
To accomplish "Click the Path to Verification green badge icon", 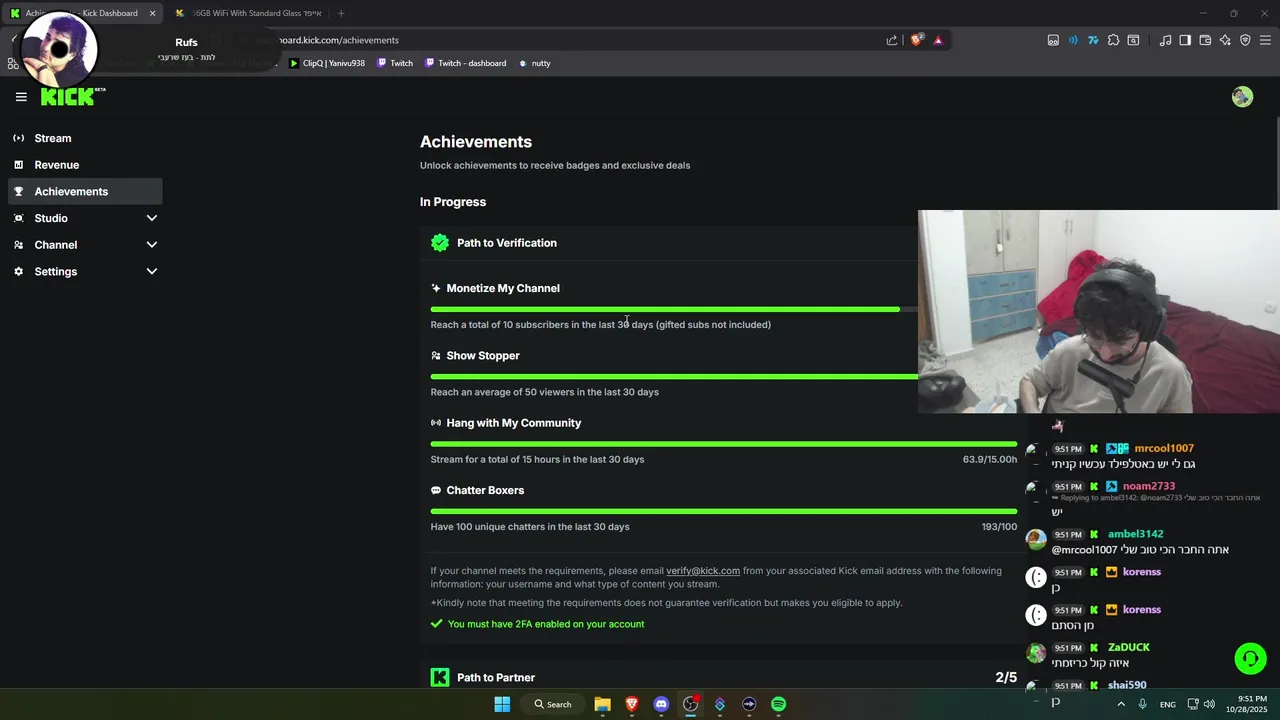I will [x=440, y=243].
